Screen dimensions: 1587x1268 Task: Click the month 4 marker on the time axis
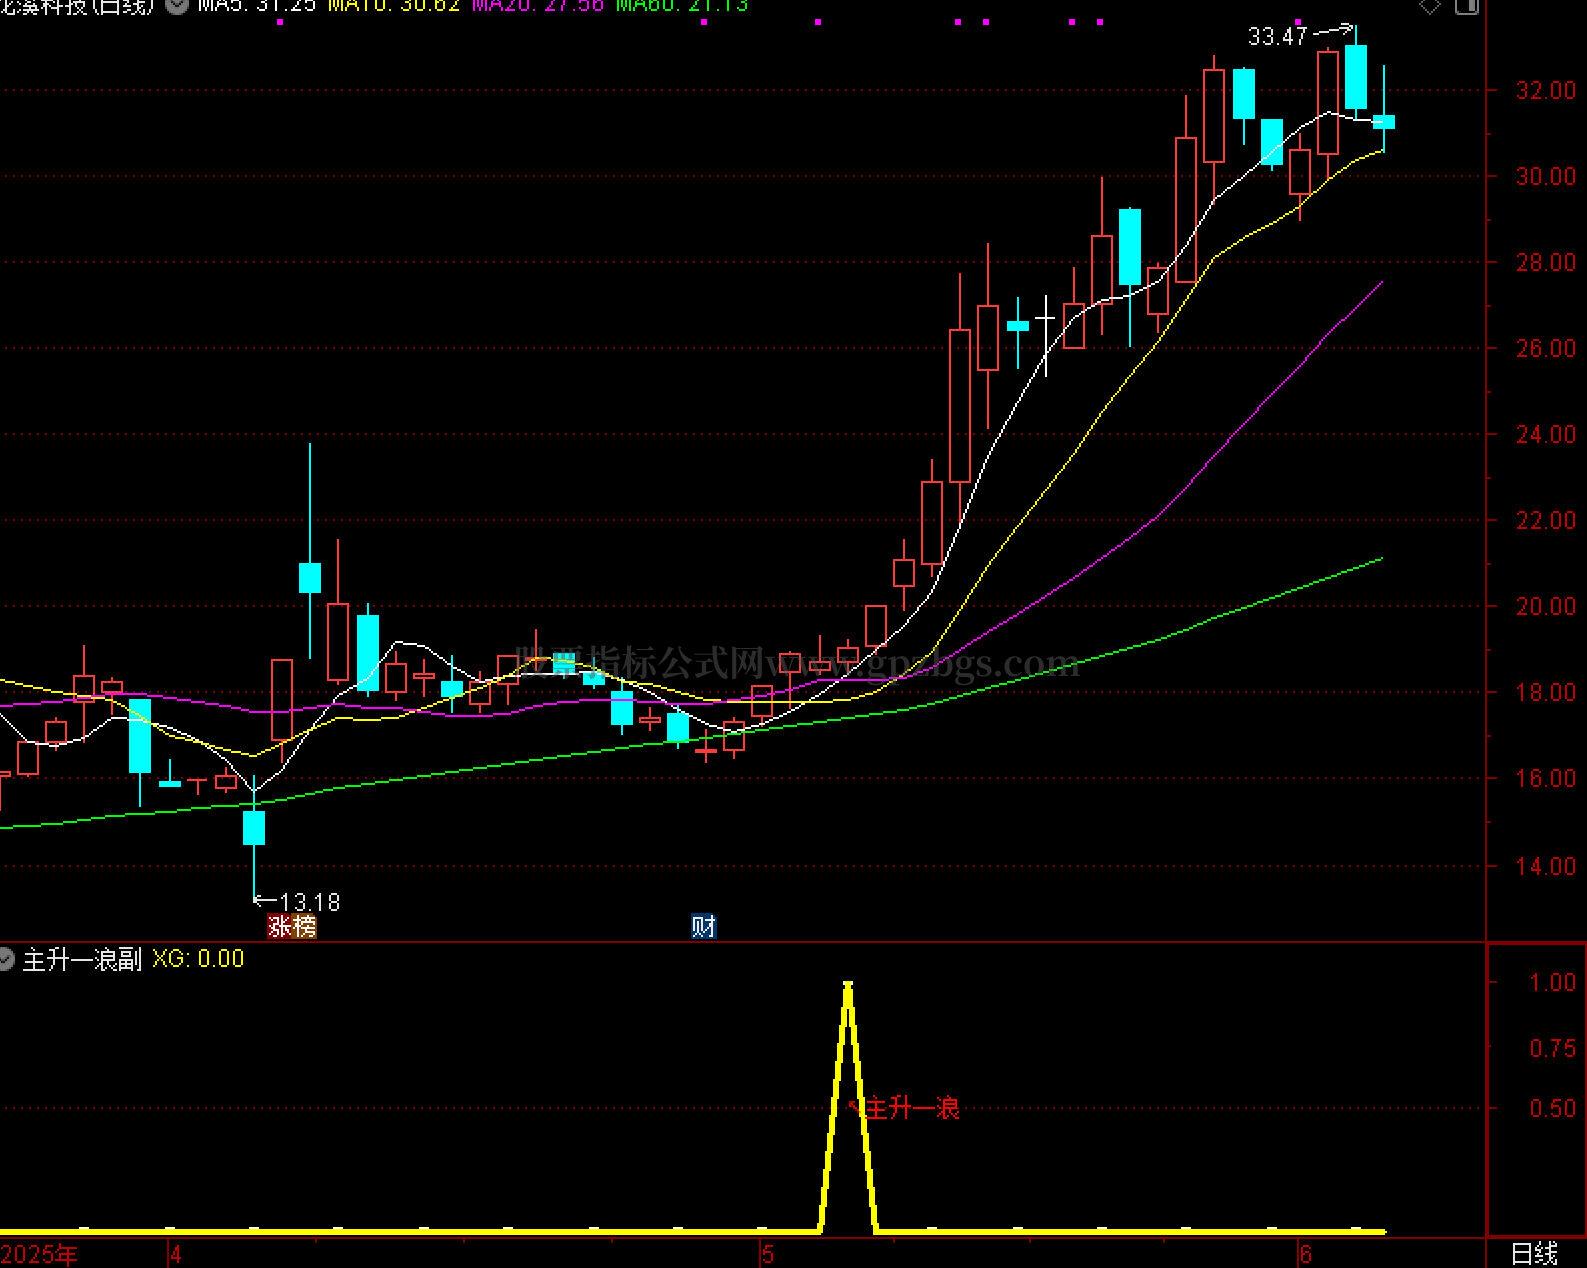coord(176,1254)
